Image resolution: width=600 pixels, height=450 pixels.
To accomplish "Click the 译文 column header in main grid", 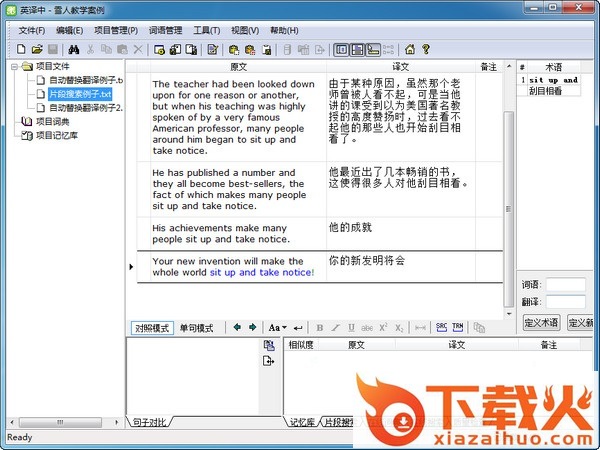I will 401,67.
